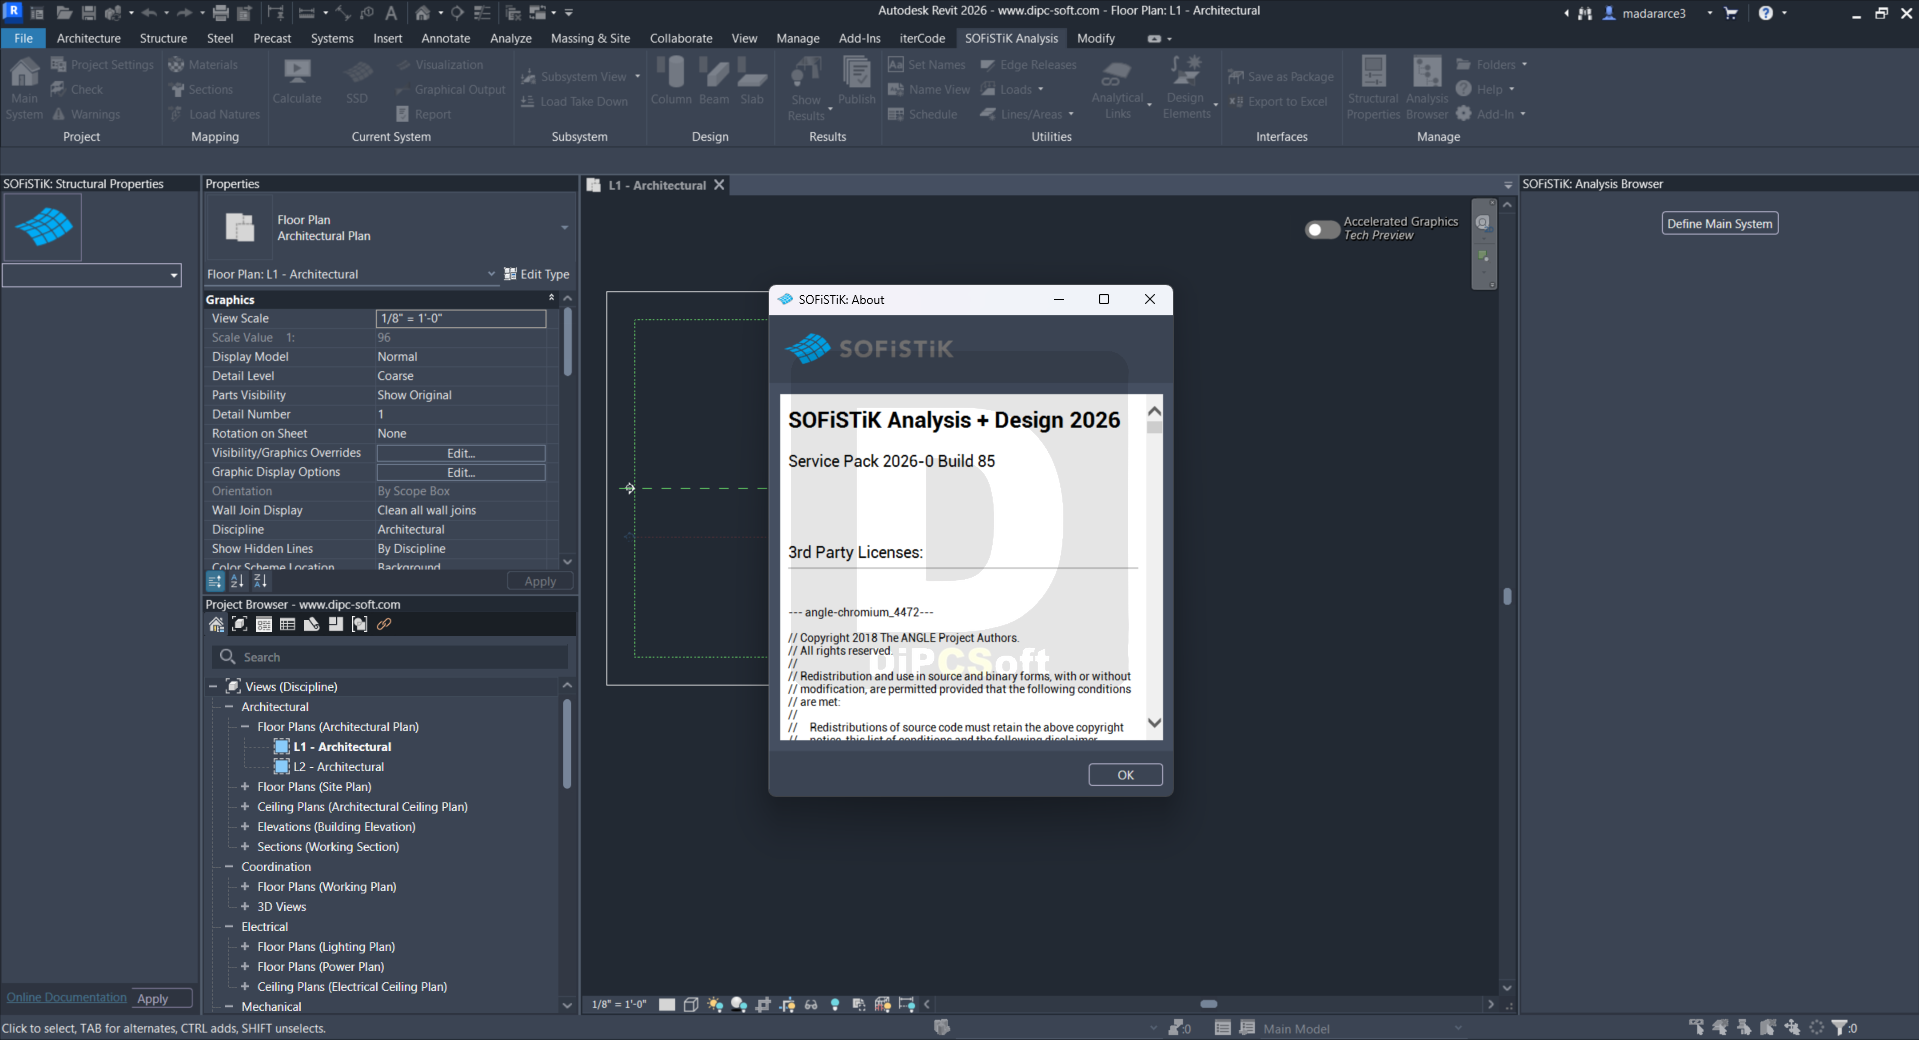Click the crop view icon in view control bar
The width and height of the screenshot is (1920, 1040).
[x=763, y=1004]
